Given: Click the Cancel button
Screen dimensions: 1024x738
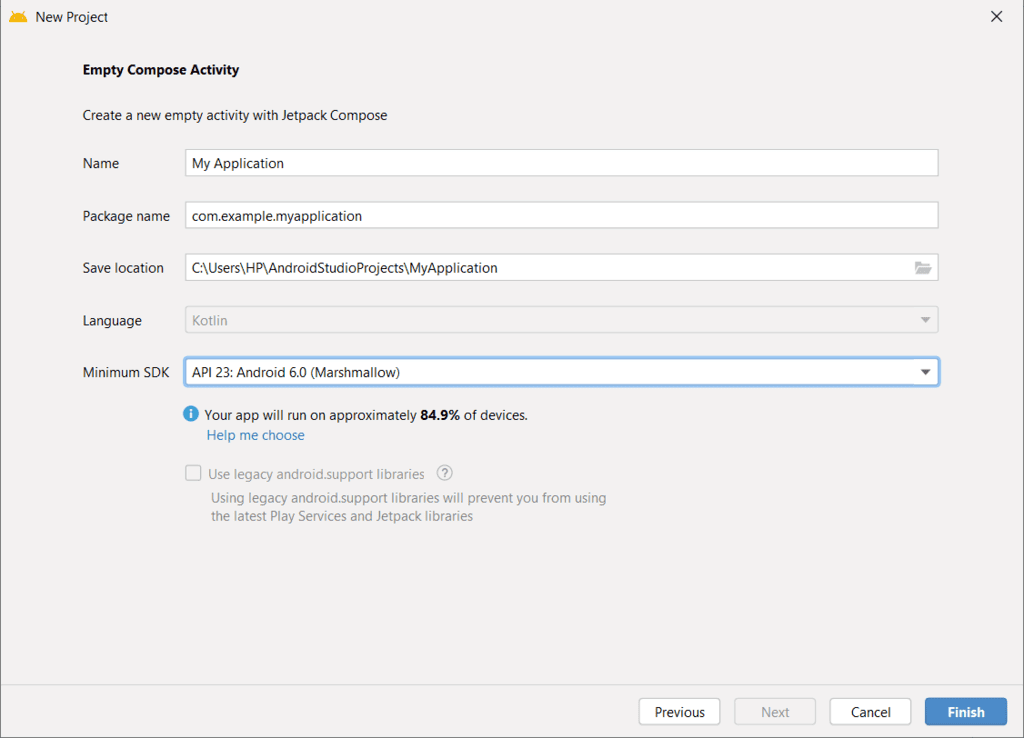Looking at the screenshot, I should 870,712.
